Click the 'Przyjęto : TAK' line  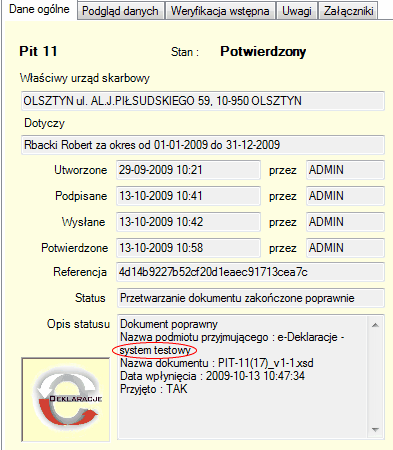point(154,389)
